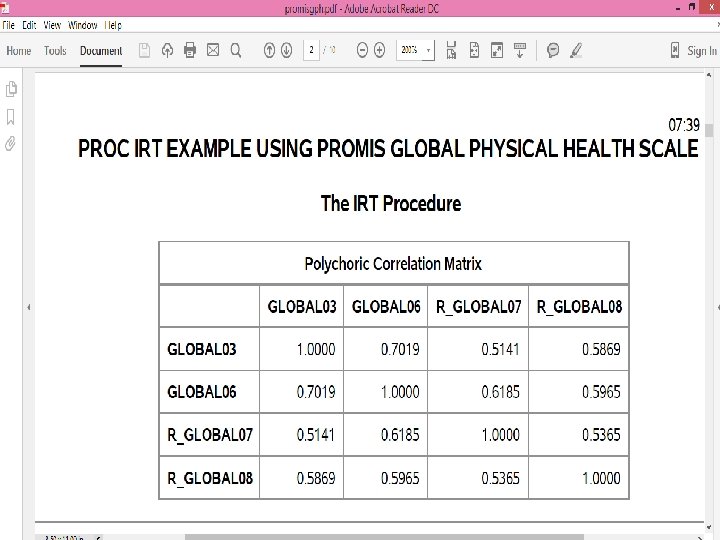The image size is (720, 540).
Task: Click the R_GLOBAL07 row label
Action: click(x=210, y=435)
